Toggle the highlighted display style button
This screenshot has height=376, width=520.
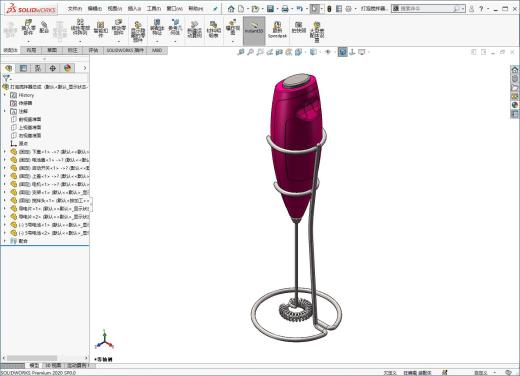(x=342, y=52)
